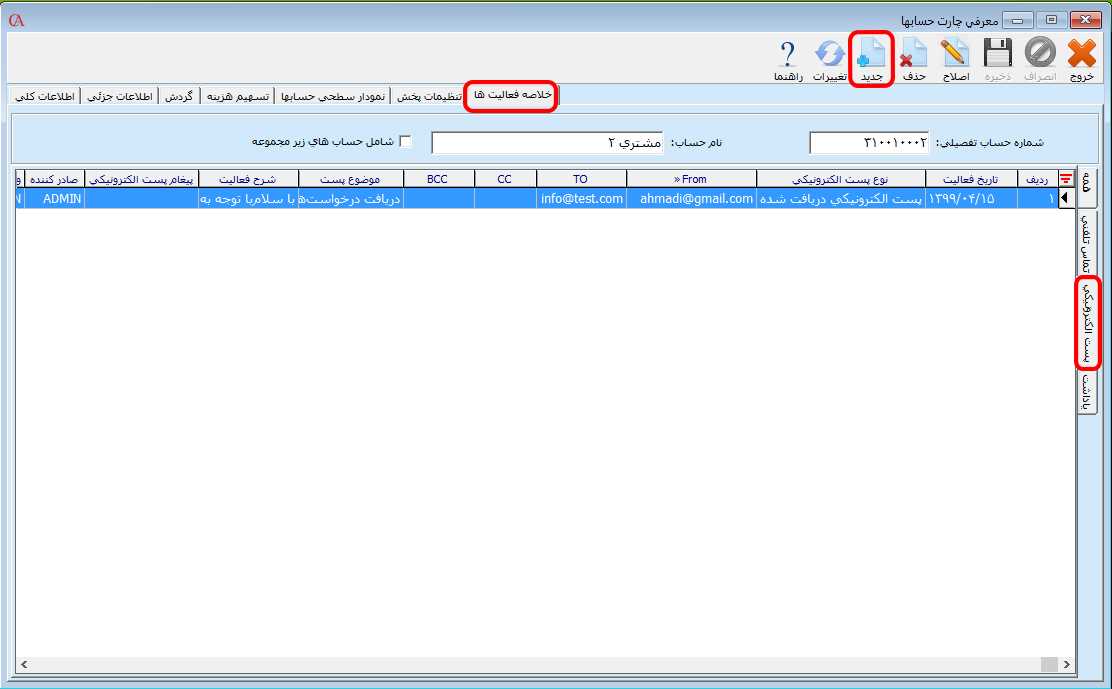Click the نام حساب text field

(x=546, y=143)
